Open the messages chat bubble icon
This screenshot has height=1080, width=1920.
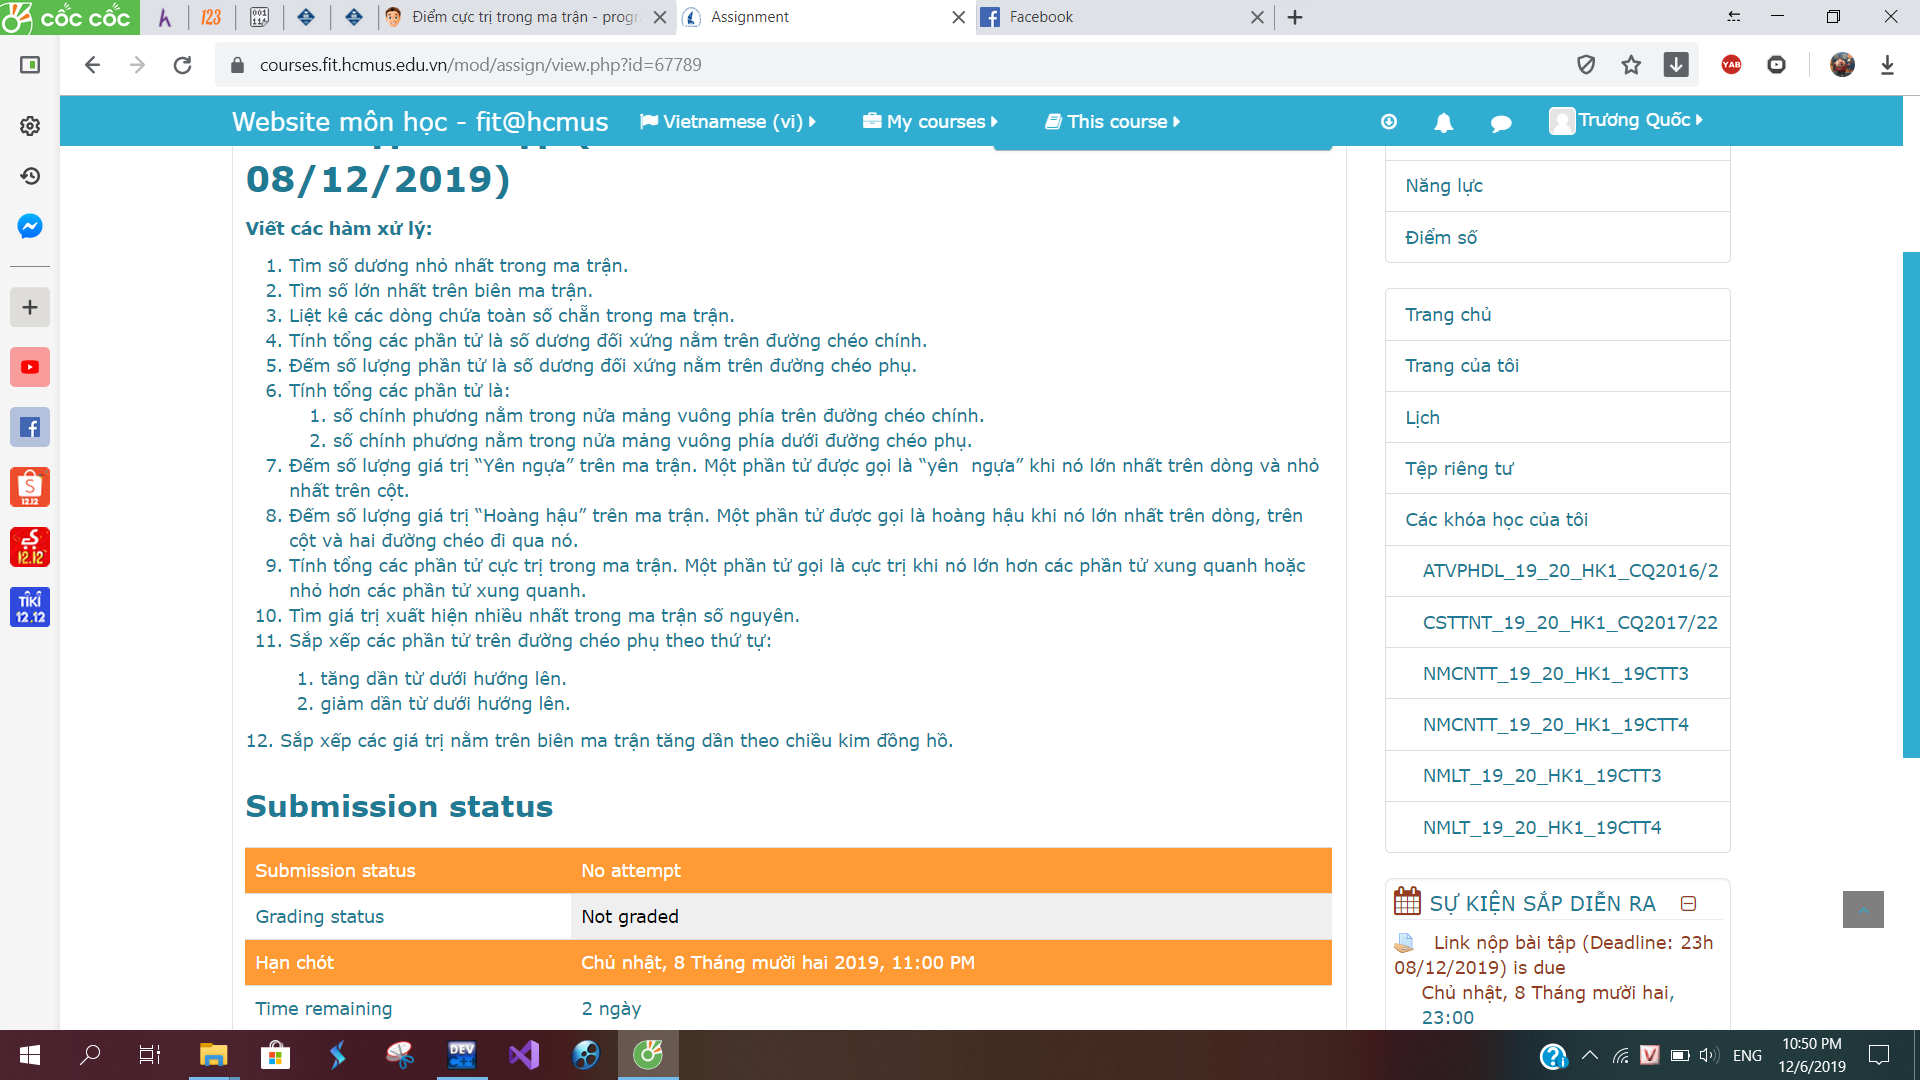point(1500,123)
